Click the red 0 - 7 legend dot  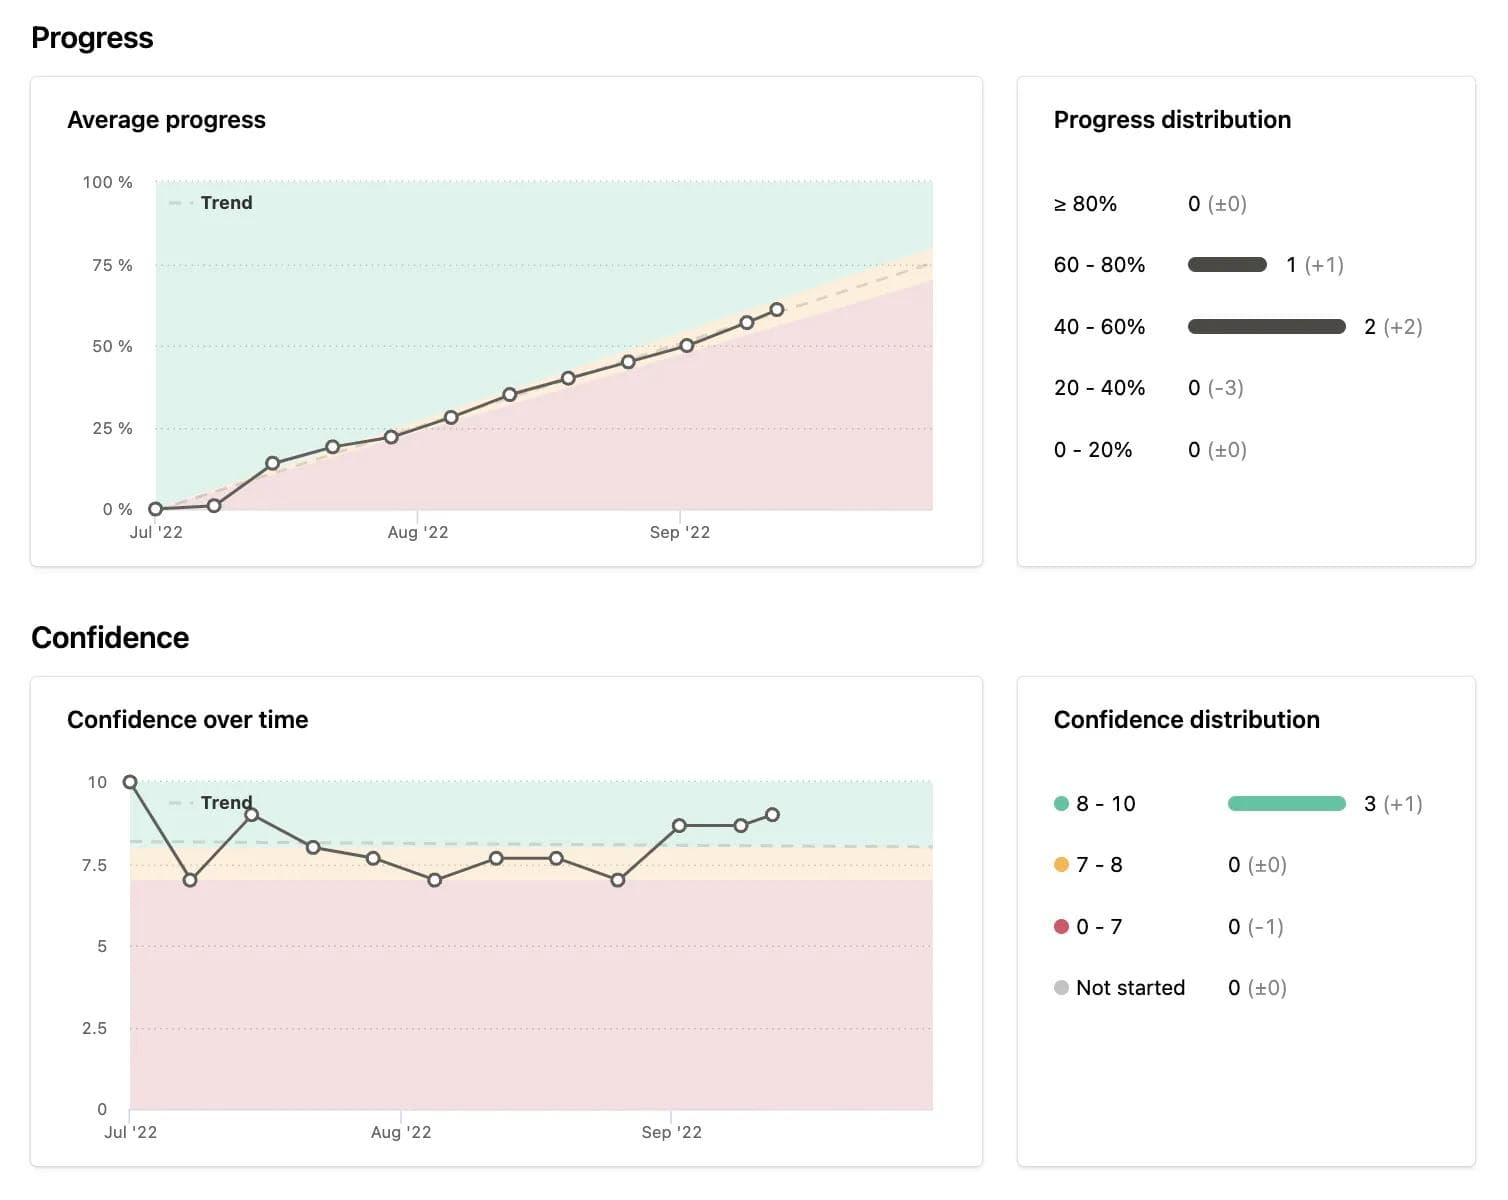click(1060, 926)
